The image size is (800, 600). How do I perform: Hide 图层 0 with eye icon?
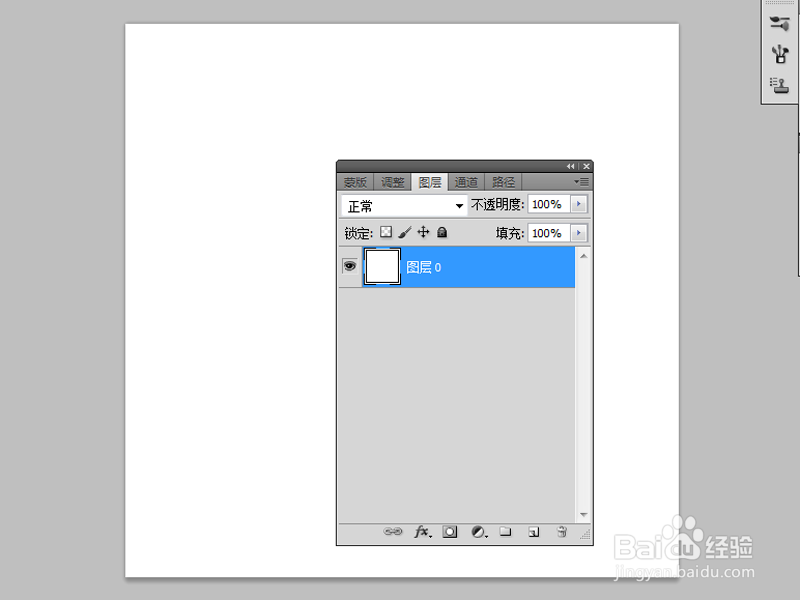tap(349, 266)
